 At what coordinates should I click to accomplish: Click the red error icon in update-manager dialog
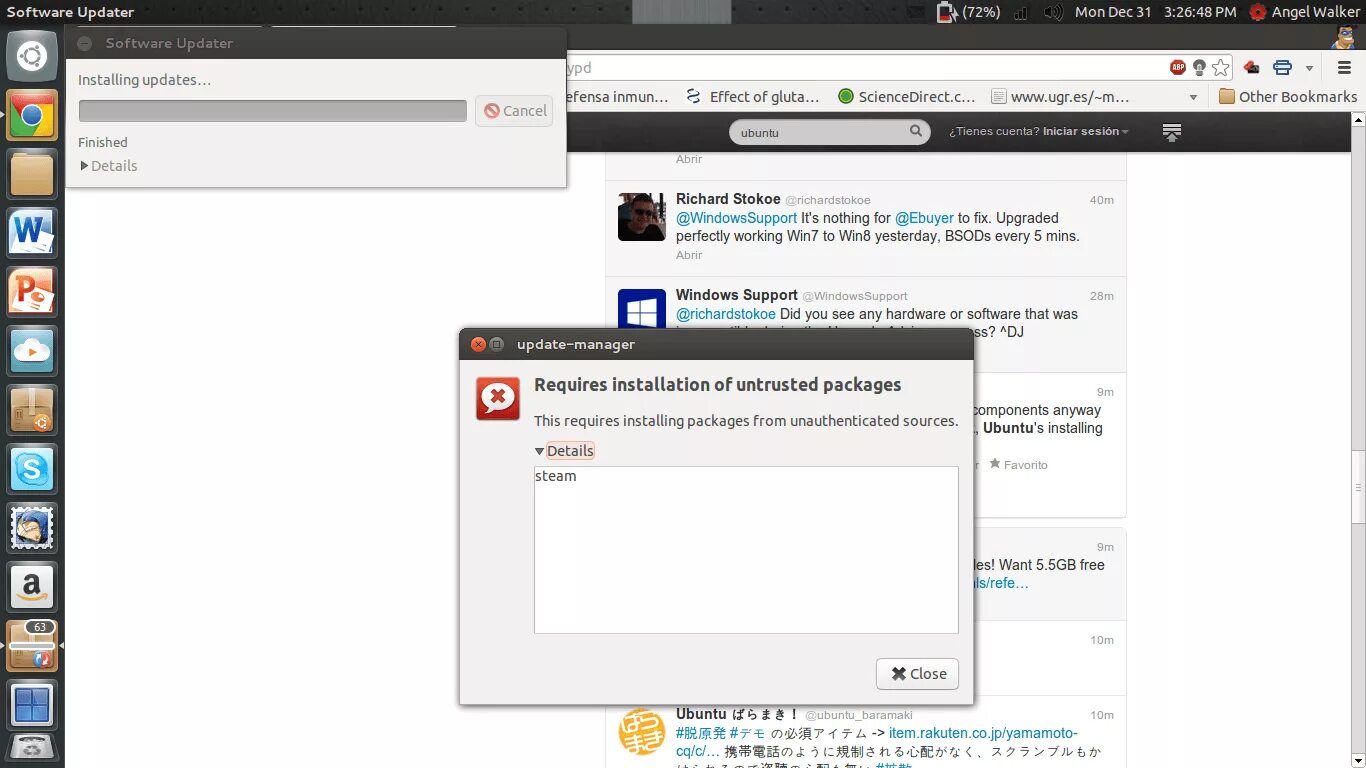click(x=498, y=399)
